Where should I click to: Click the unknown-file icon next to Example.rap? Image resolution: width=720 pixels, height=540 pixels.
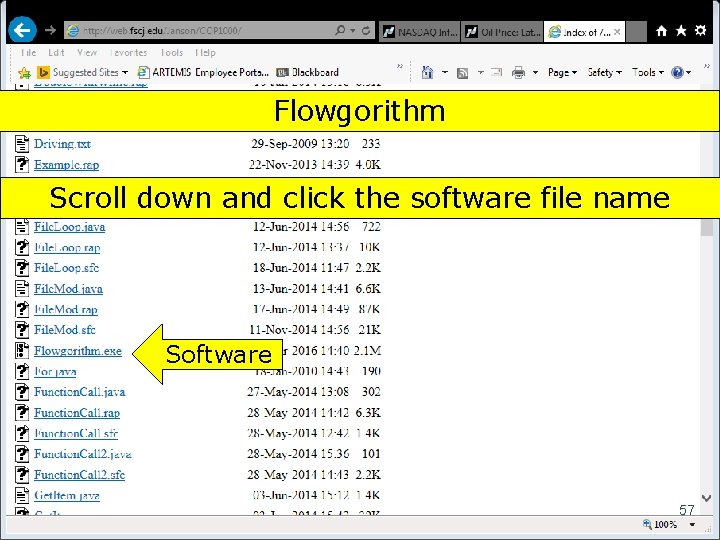click(22, 164)
